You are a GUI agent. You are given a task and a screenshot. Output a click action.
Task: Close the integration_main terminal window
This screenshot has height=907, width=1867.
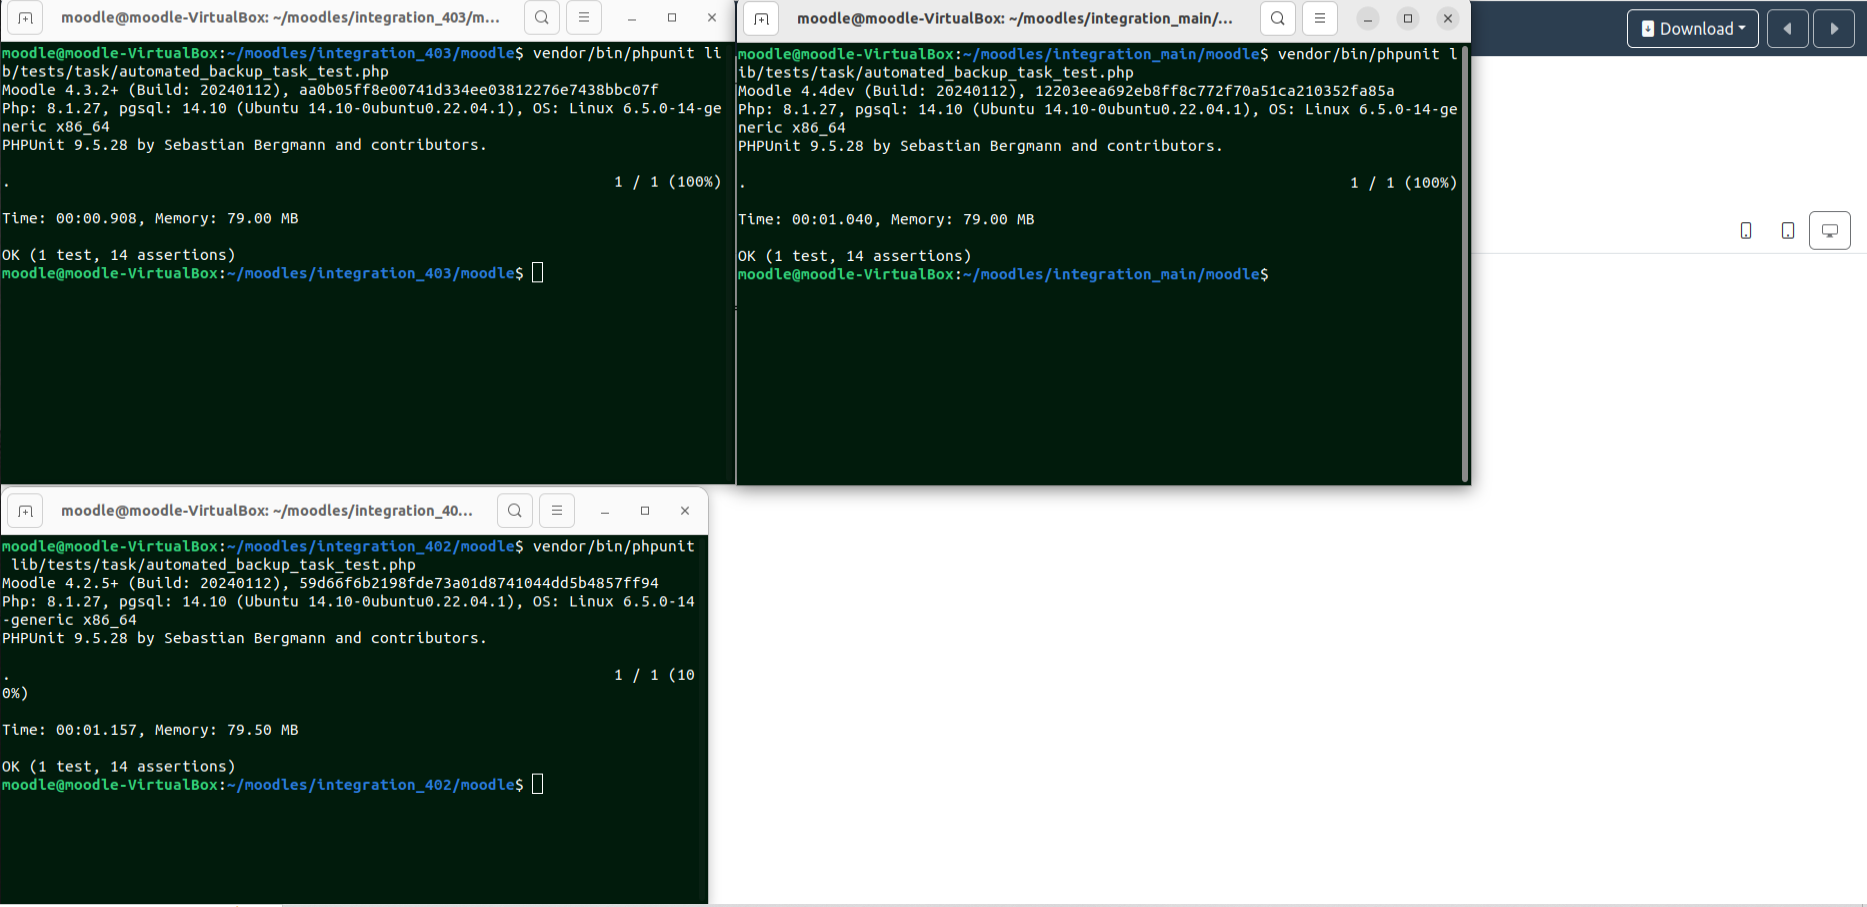tap(1448, 19)
